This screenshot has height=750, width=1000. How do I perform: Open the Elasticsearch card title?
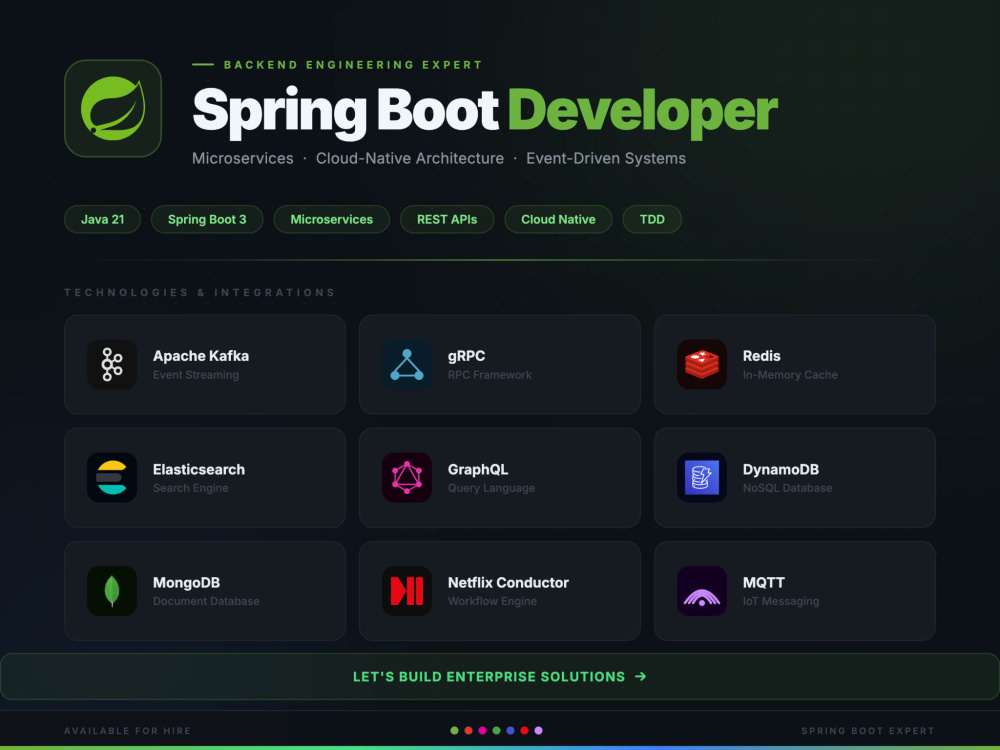199,469
